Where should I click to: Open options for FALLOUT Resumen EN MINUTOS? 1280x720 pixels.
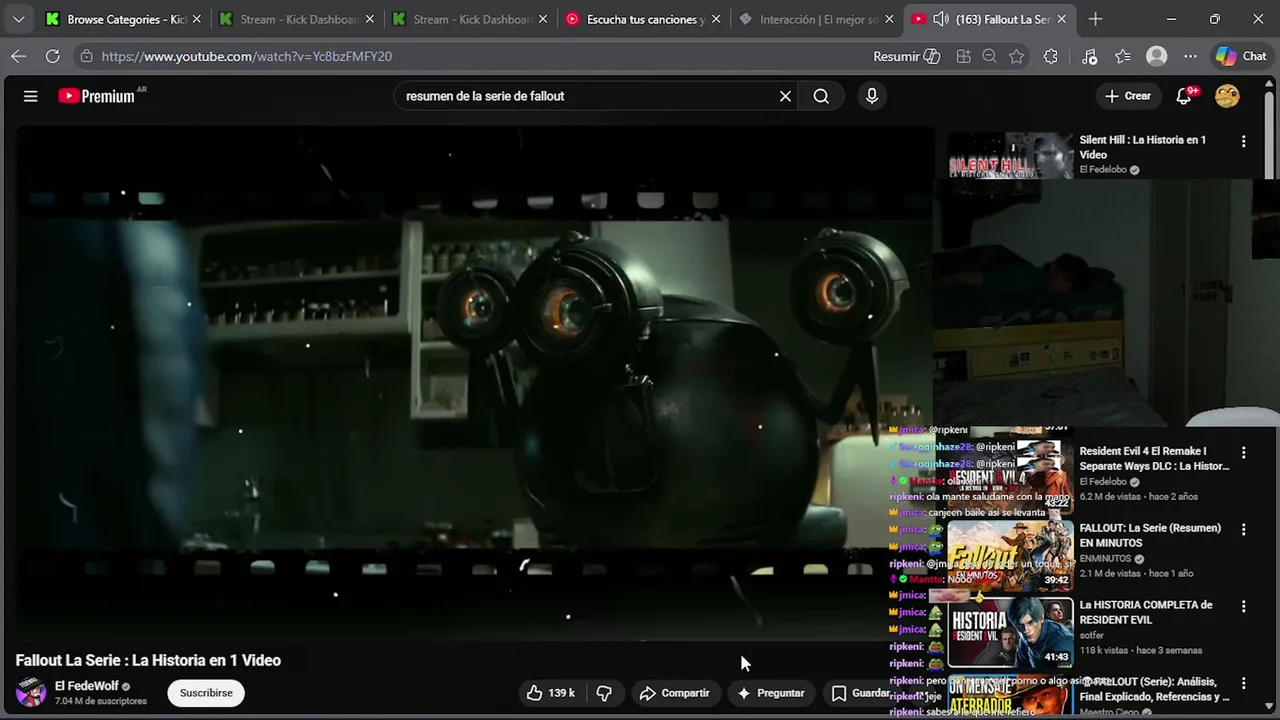[x=1243, y=530]
